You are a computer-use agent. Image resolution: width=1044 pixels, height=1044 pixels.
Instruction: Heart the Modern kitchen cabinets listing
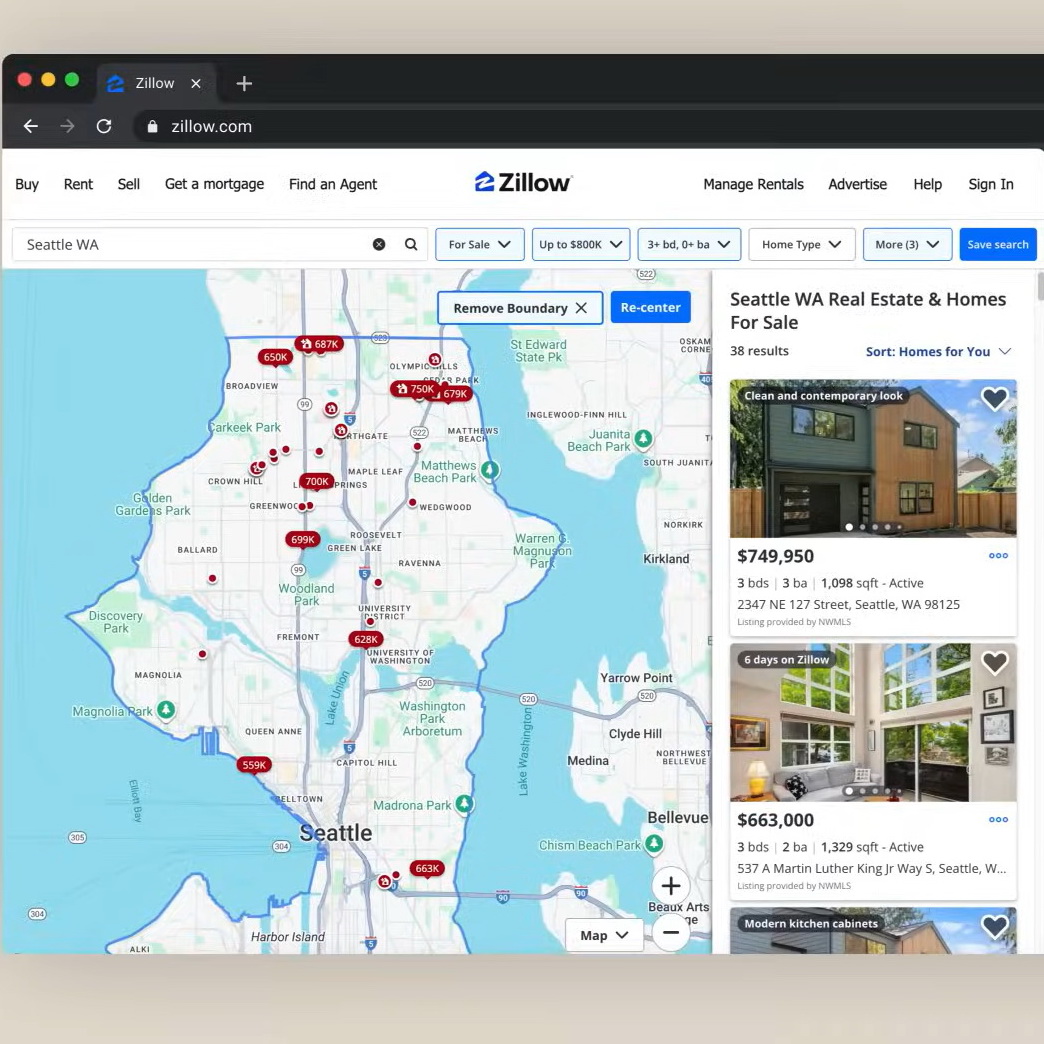click(994, 926)
